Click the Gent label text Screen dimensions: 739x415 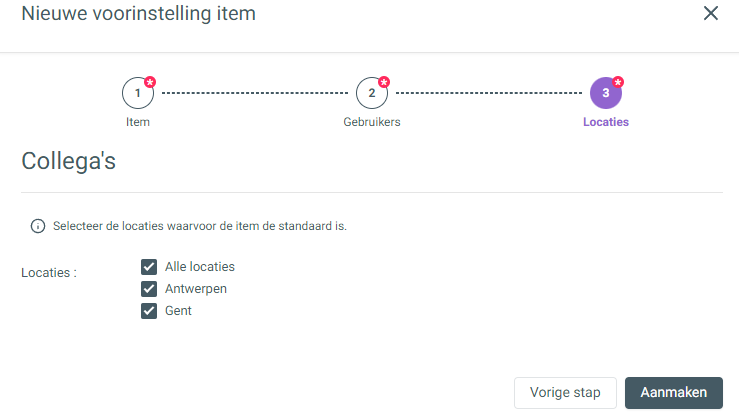[178, 311]
